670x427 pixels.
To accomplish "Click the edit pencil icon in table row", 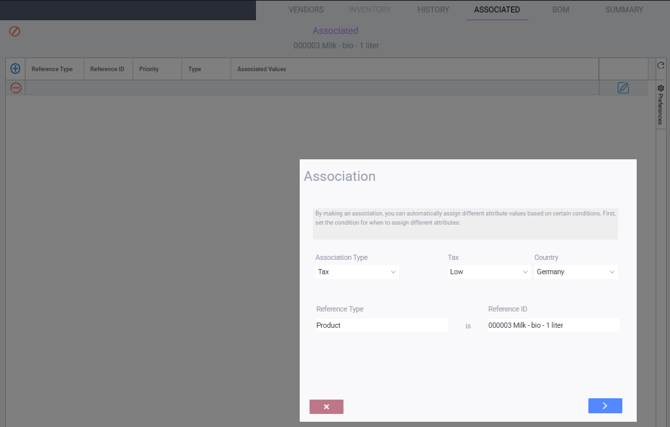I will (623, 88).
